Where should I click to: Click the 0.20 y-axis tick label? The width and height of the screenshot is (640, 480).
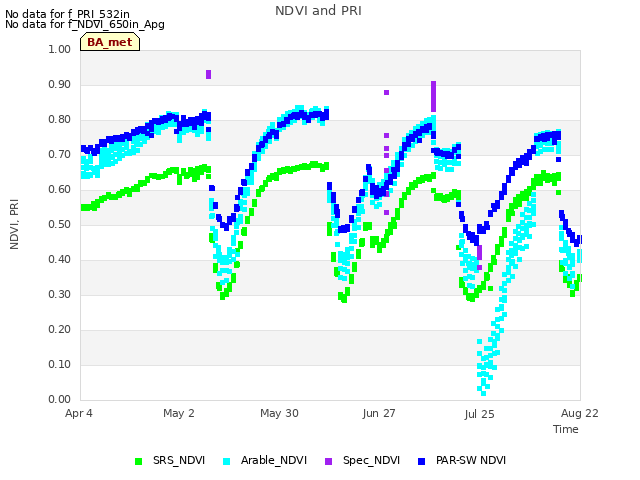(60, 329)
